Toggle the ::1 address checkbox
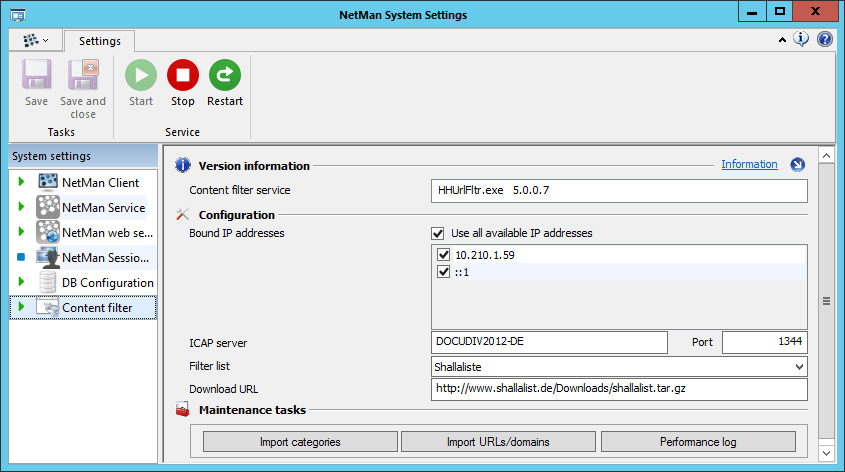 tap(444, 272)
